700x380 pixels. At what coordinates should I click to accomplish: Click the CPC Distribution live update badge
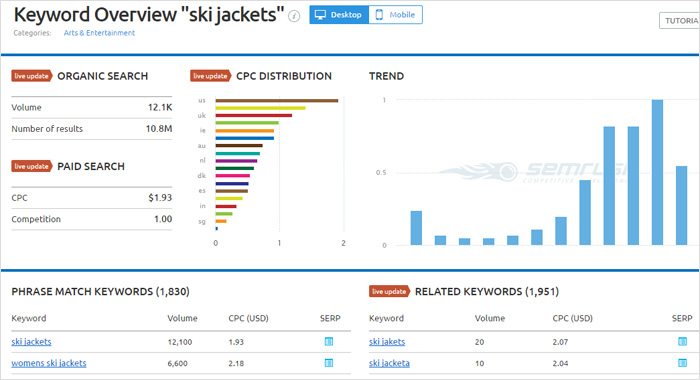[x=210, y=76]
